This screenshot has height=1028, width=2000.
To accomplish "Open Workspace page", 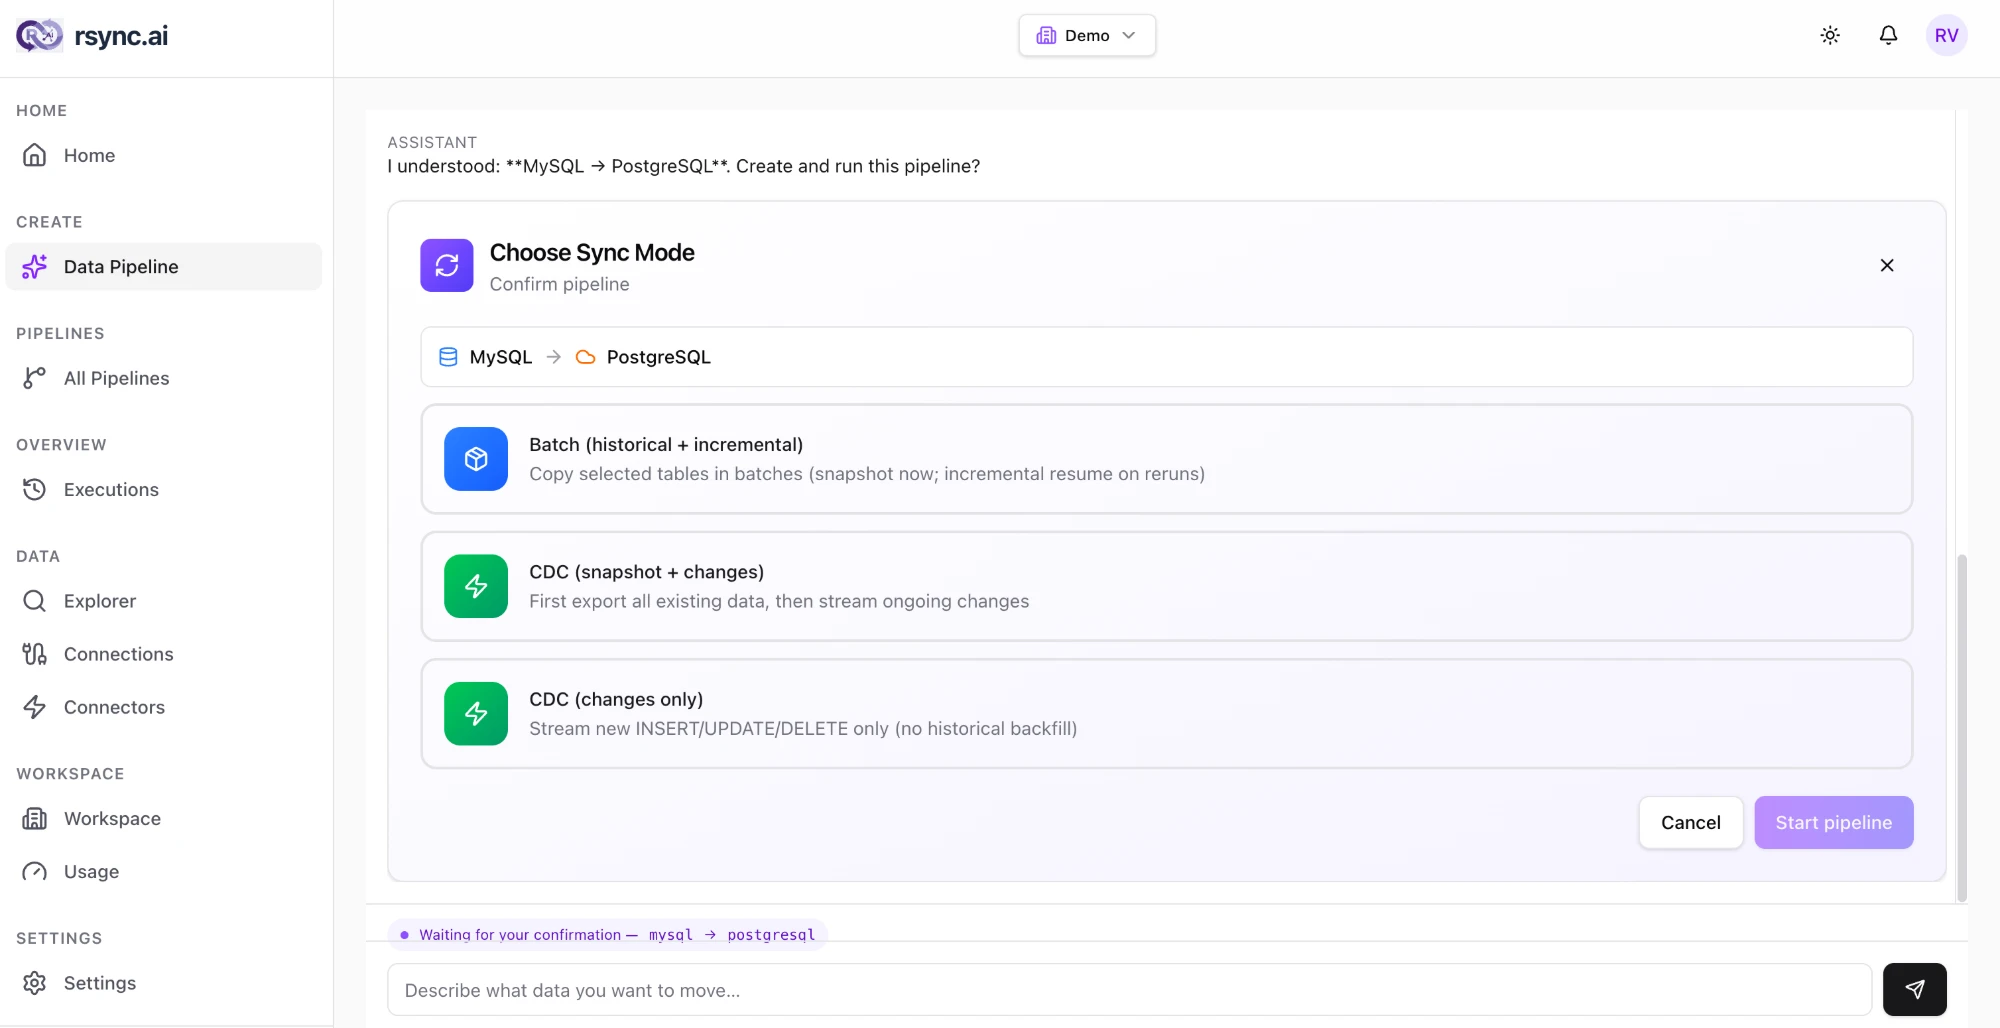I will point(163,818).
